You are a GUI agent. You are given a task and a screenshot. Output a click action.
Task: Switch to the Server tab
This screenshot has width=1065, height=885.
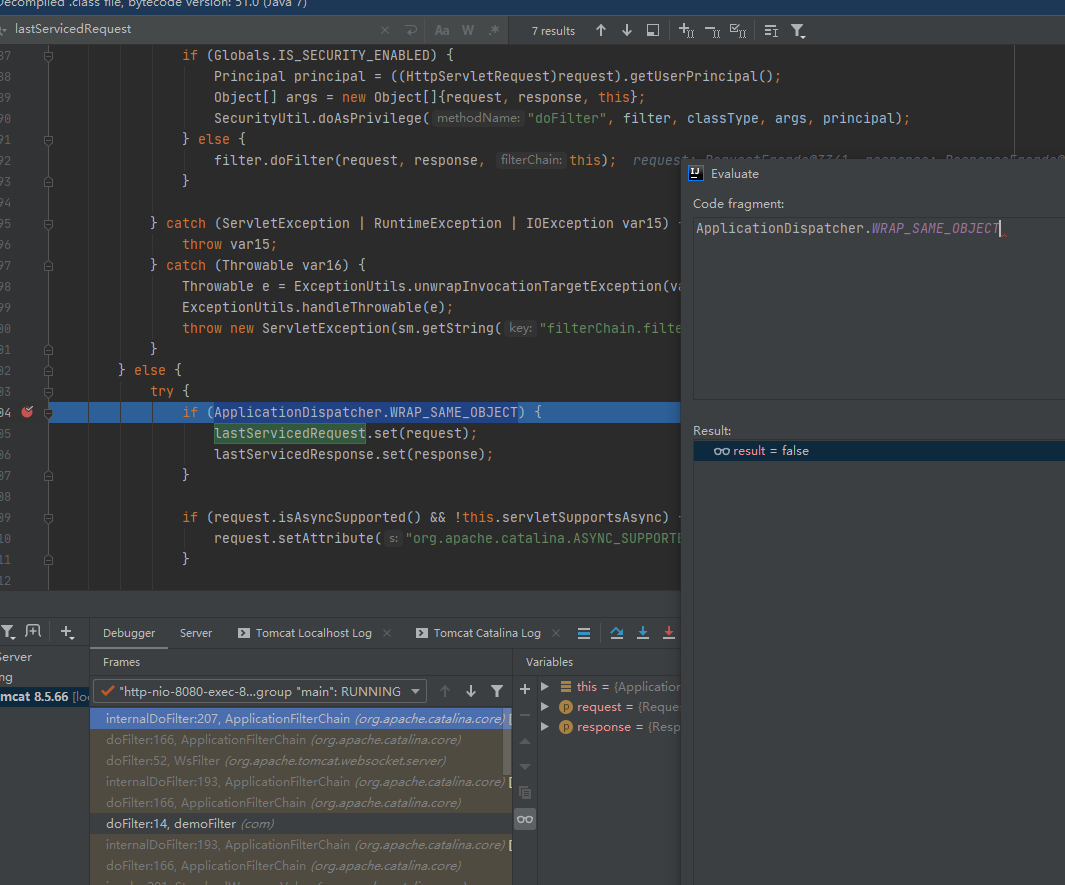196,633
